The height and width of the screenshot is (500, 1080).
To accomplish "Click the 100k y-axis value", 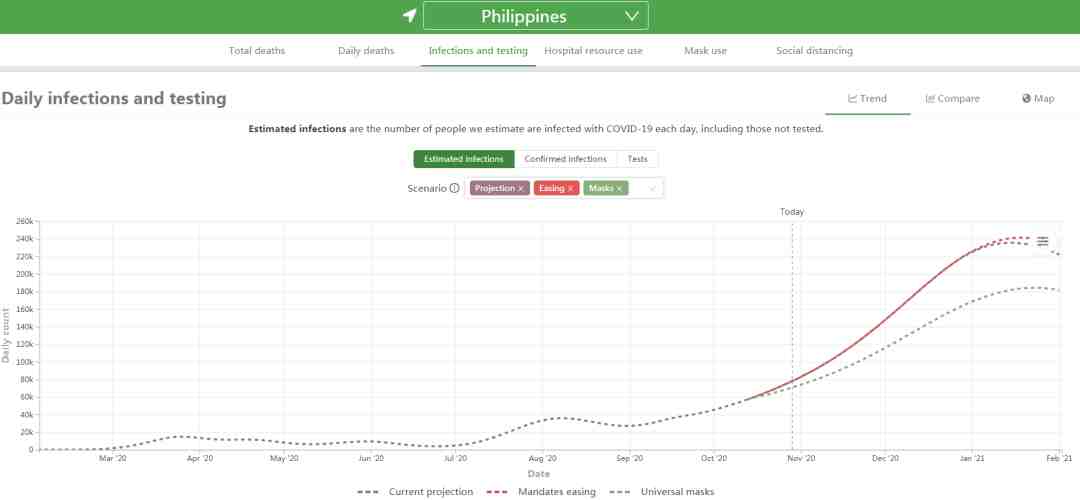I will pos(25,362).
